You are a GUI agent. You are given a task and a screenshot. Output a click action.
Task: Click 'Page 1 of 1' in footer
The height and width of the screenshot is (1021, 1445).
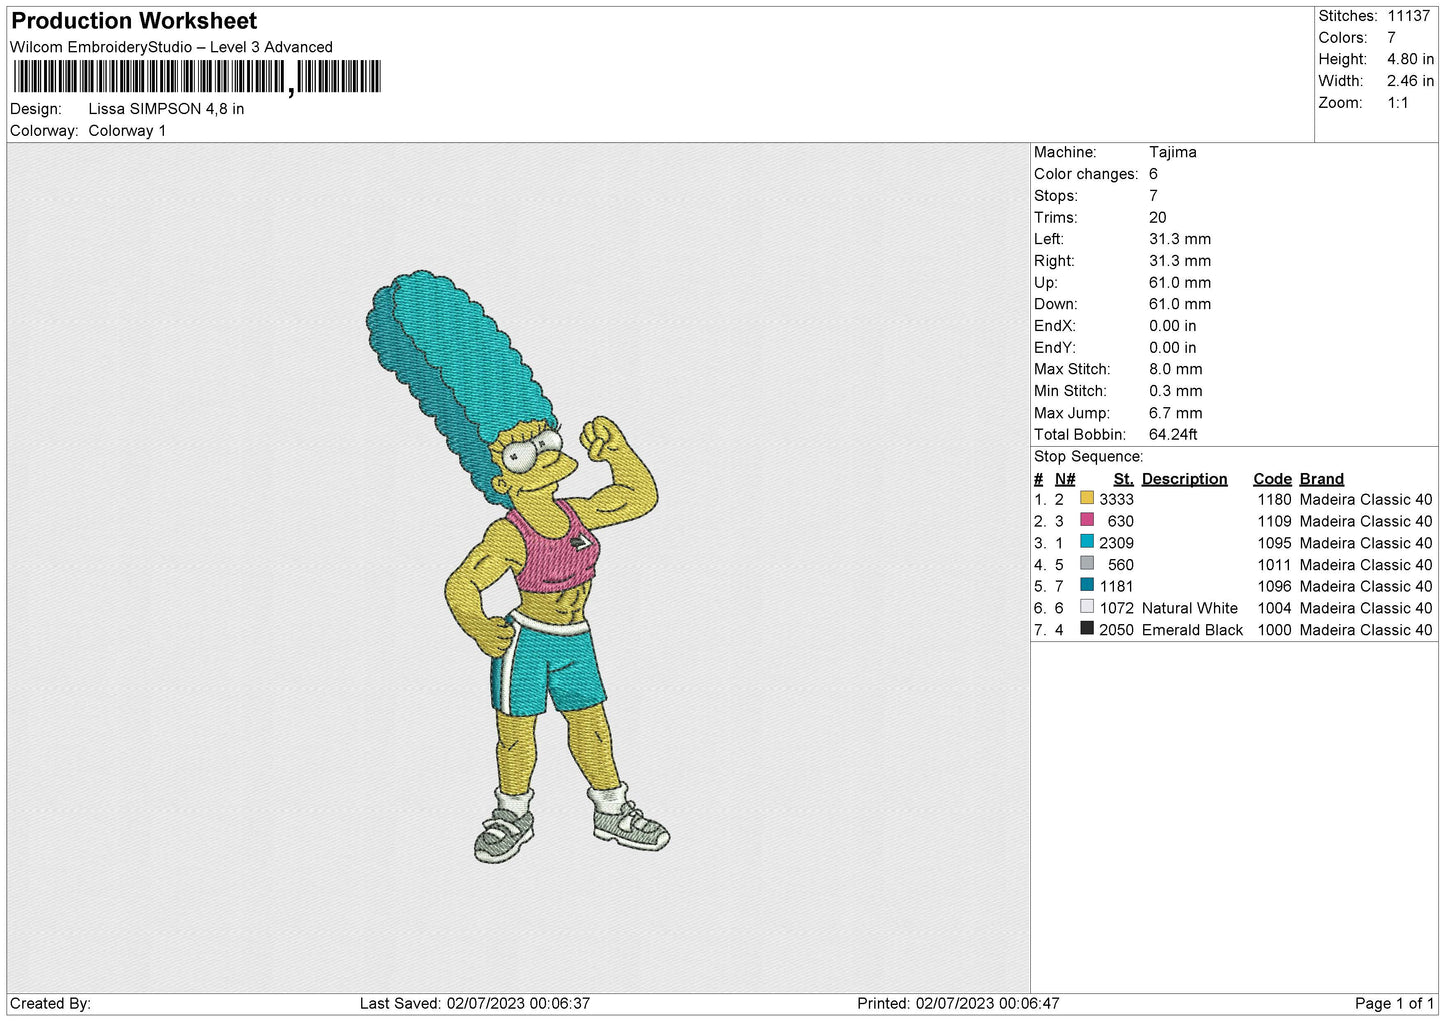(x=1394, y=1004)
